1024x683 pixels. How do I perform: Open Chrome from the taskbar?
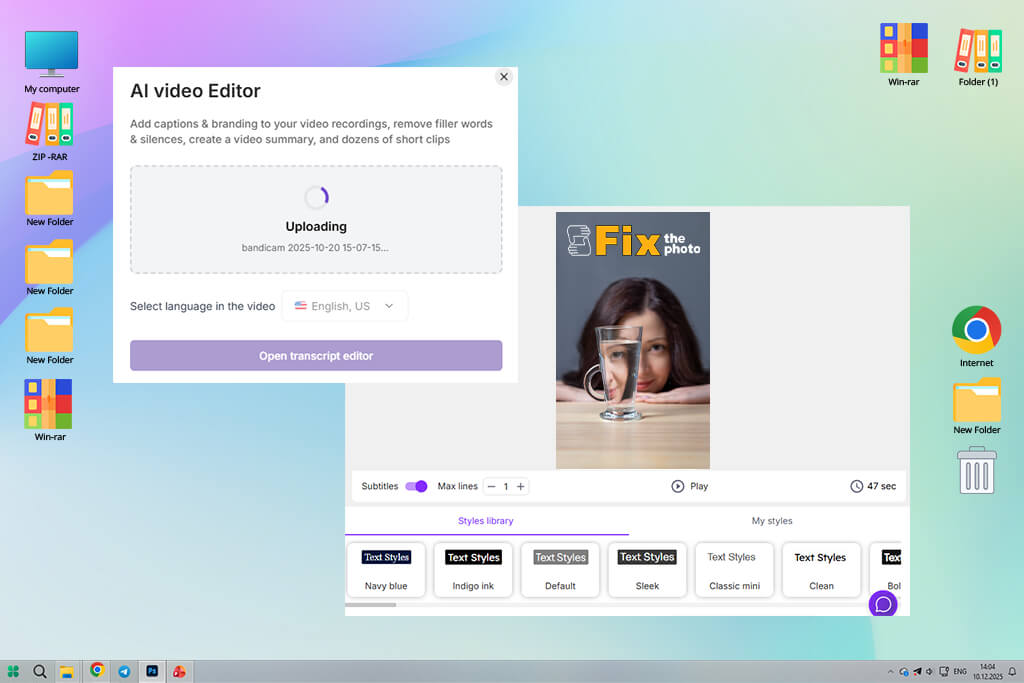tap(97, 670)
